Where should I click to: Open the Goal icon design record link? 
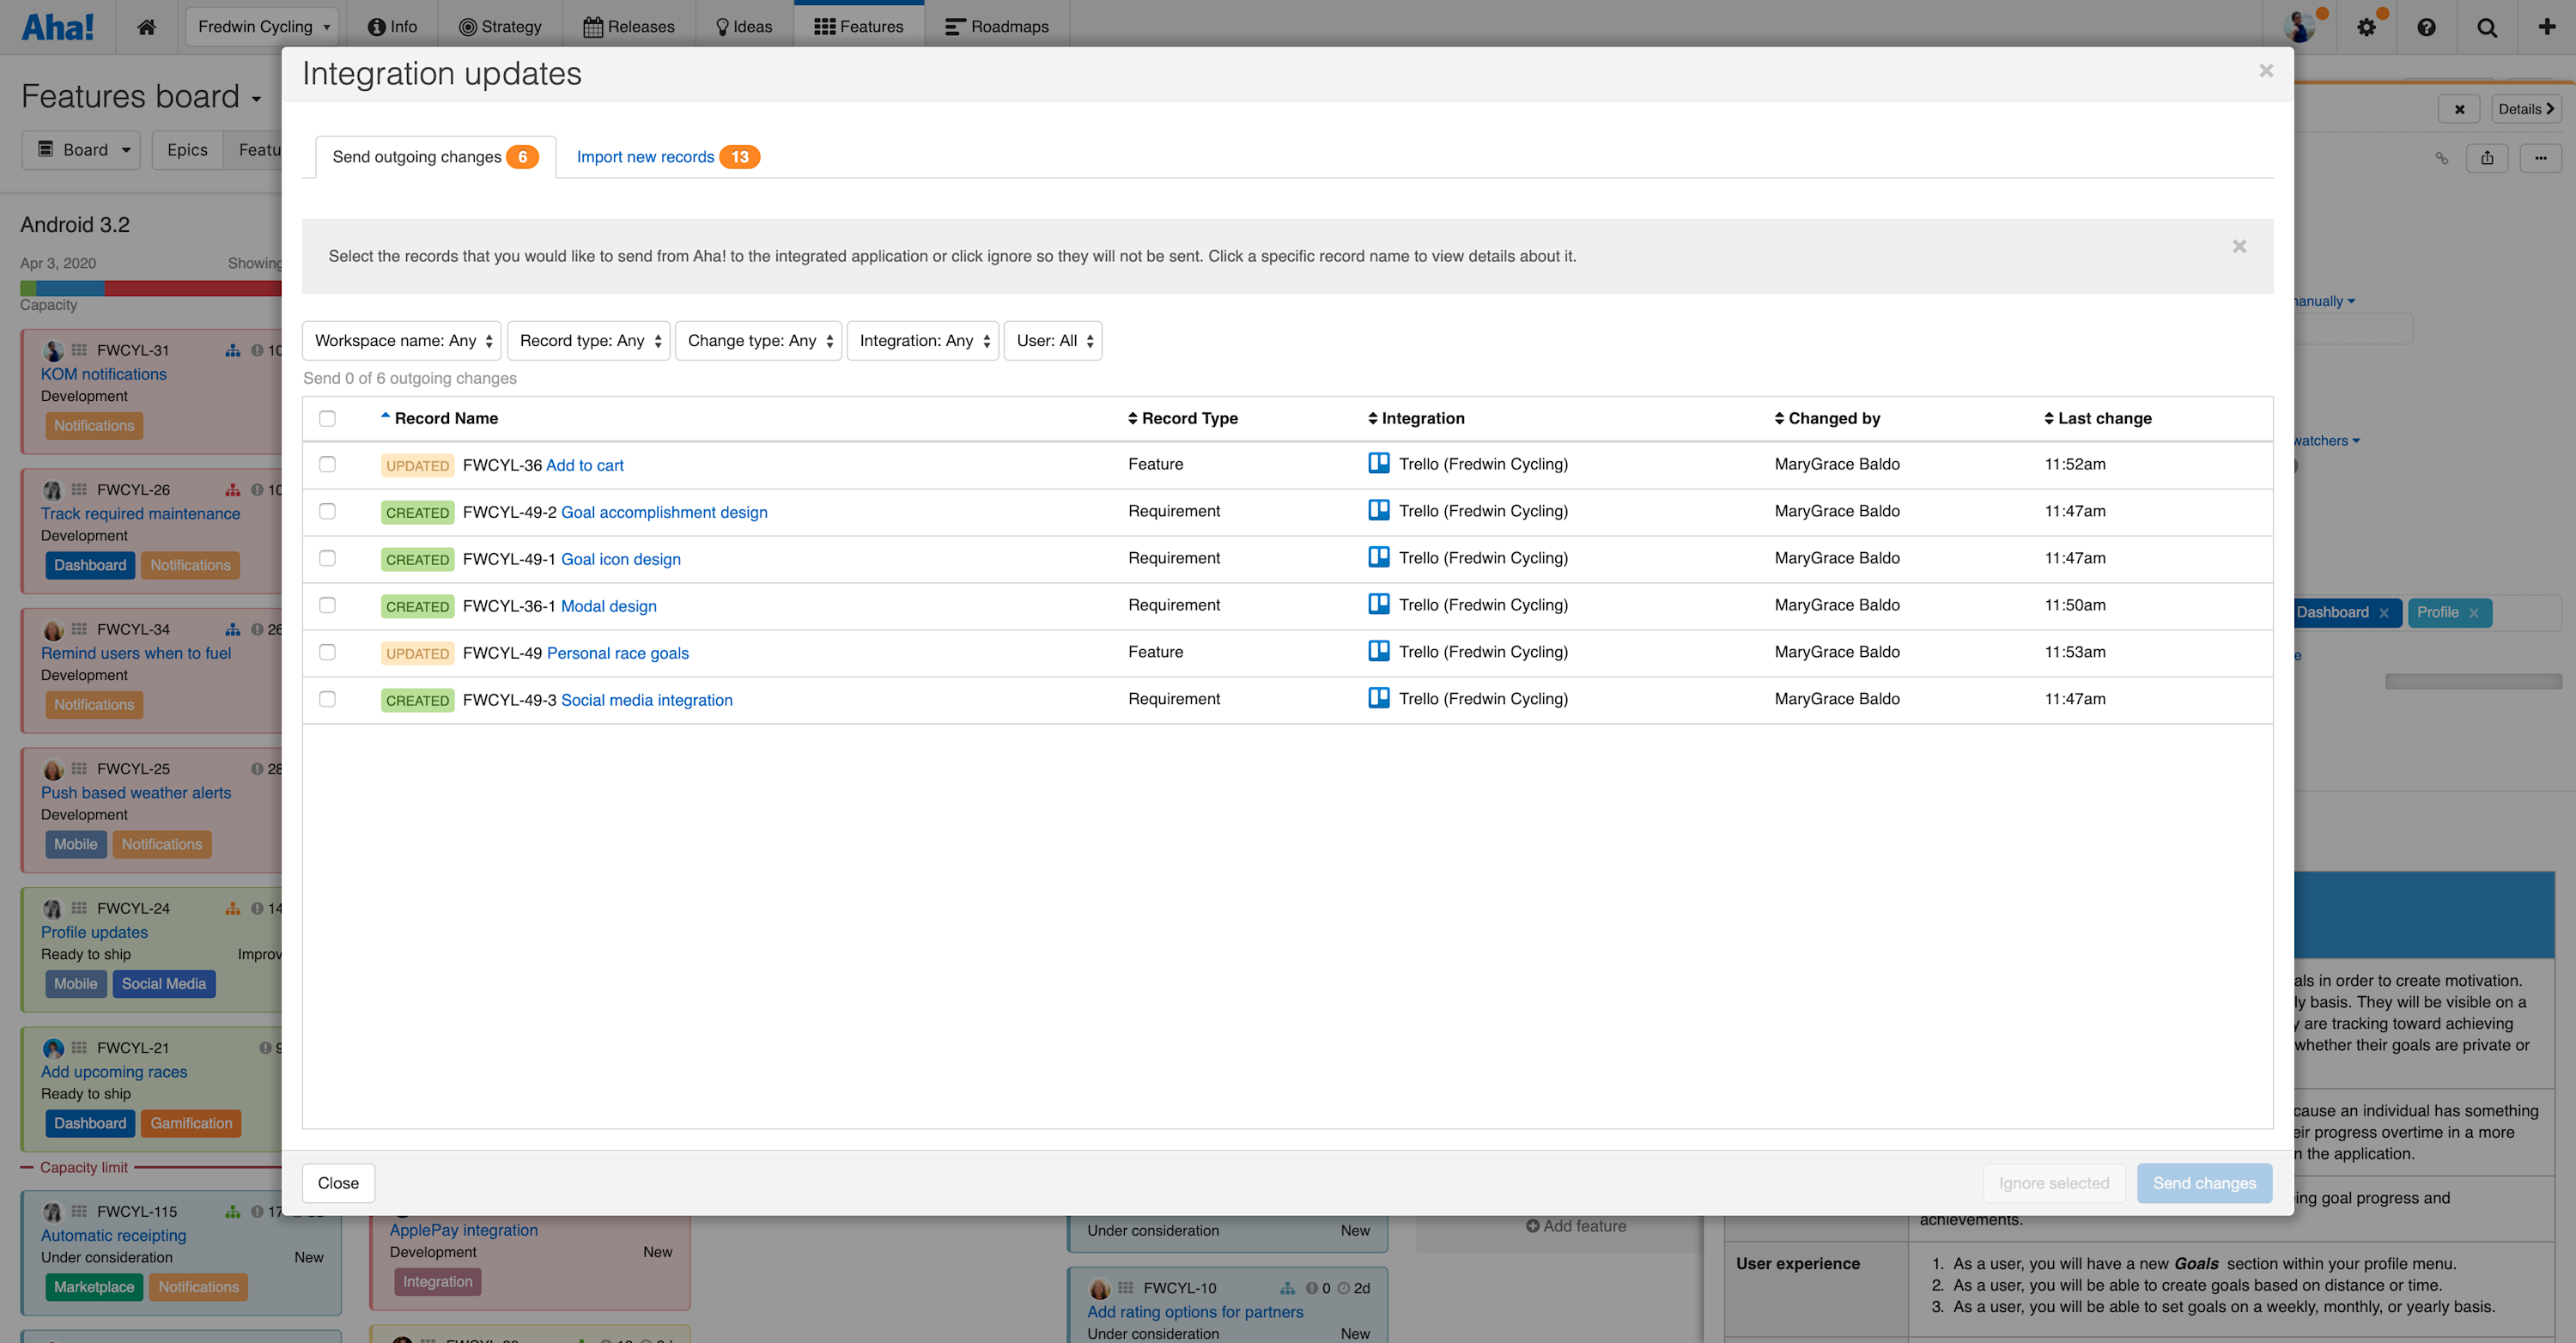click(620, 559)
